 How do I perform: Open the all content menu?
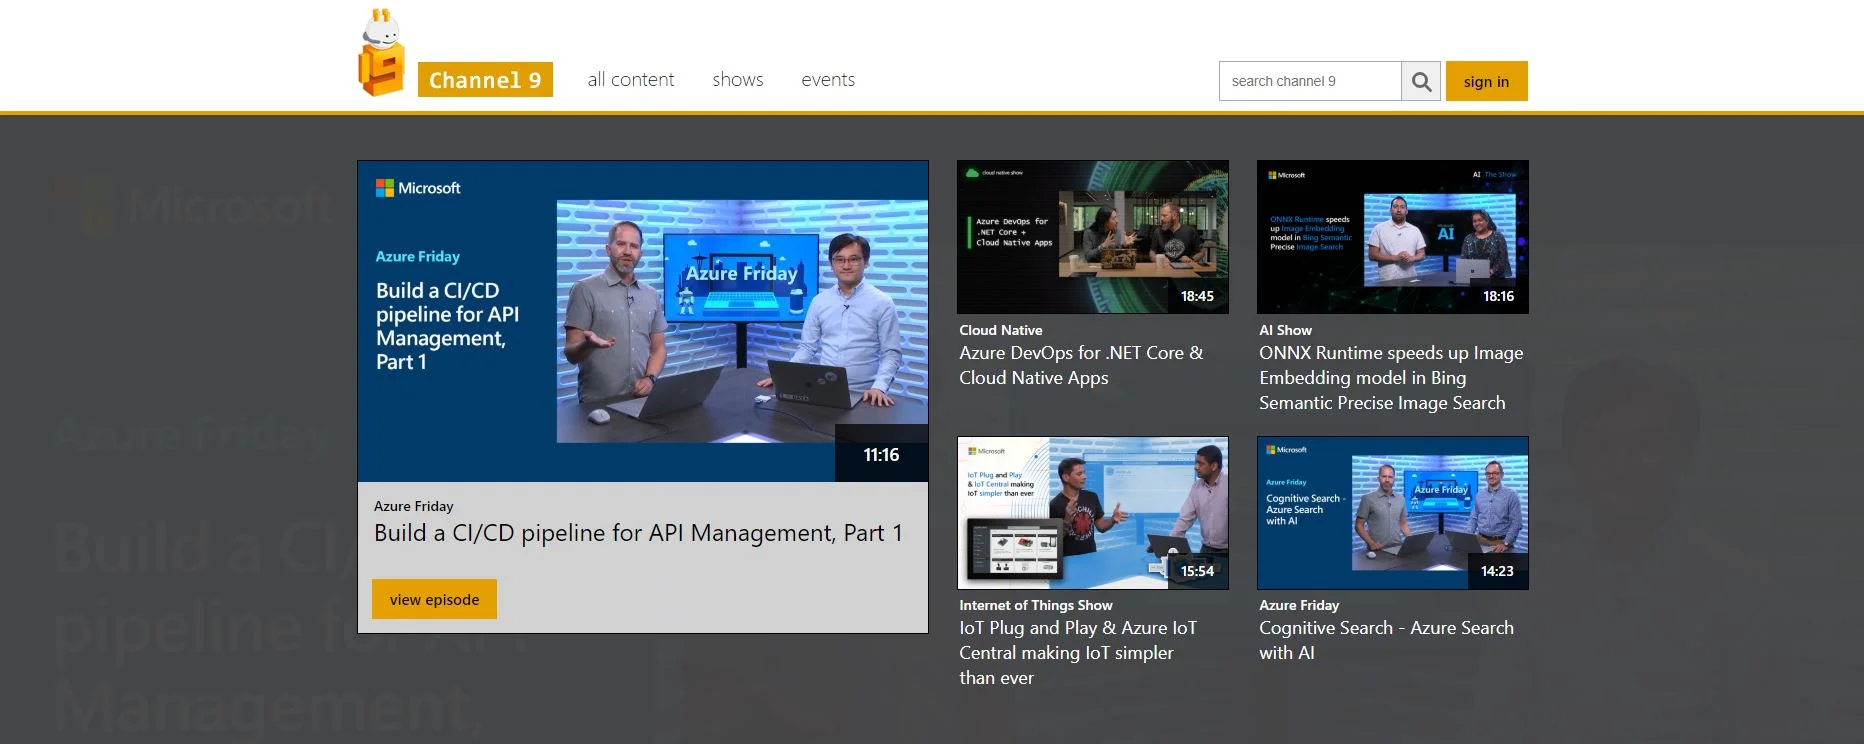click(x=631, y=80)
